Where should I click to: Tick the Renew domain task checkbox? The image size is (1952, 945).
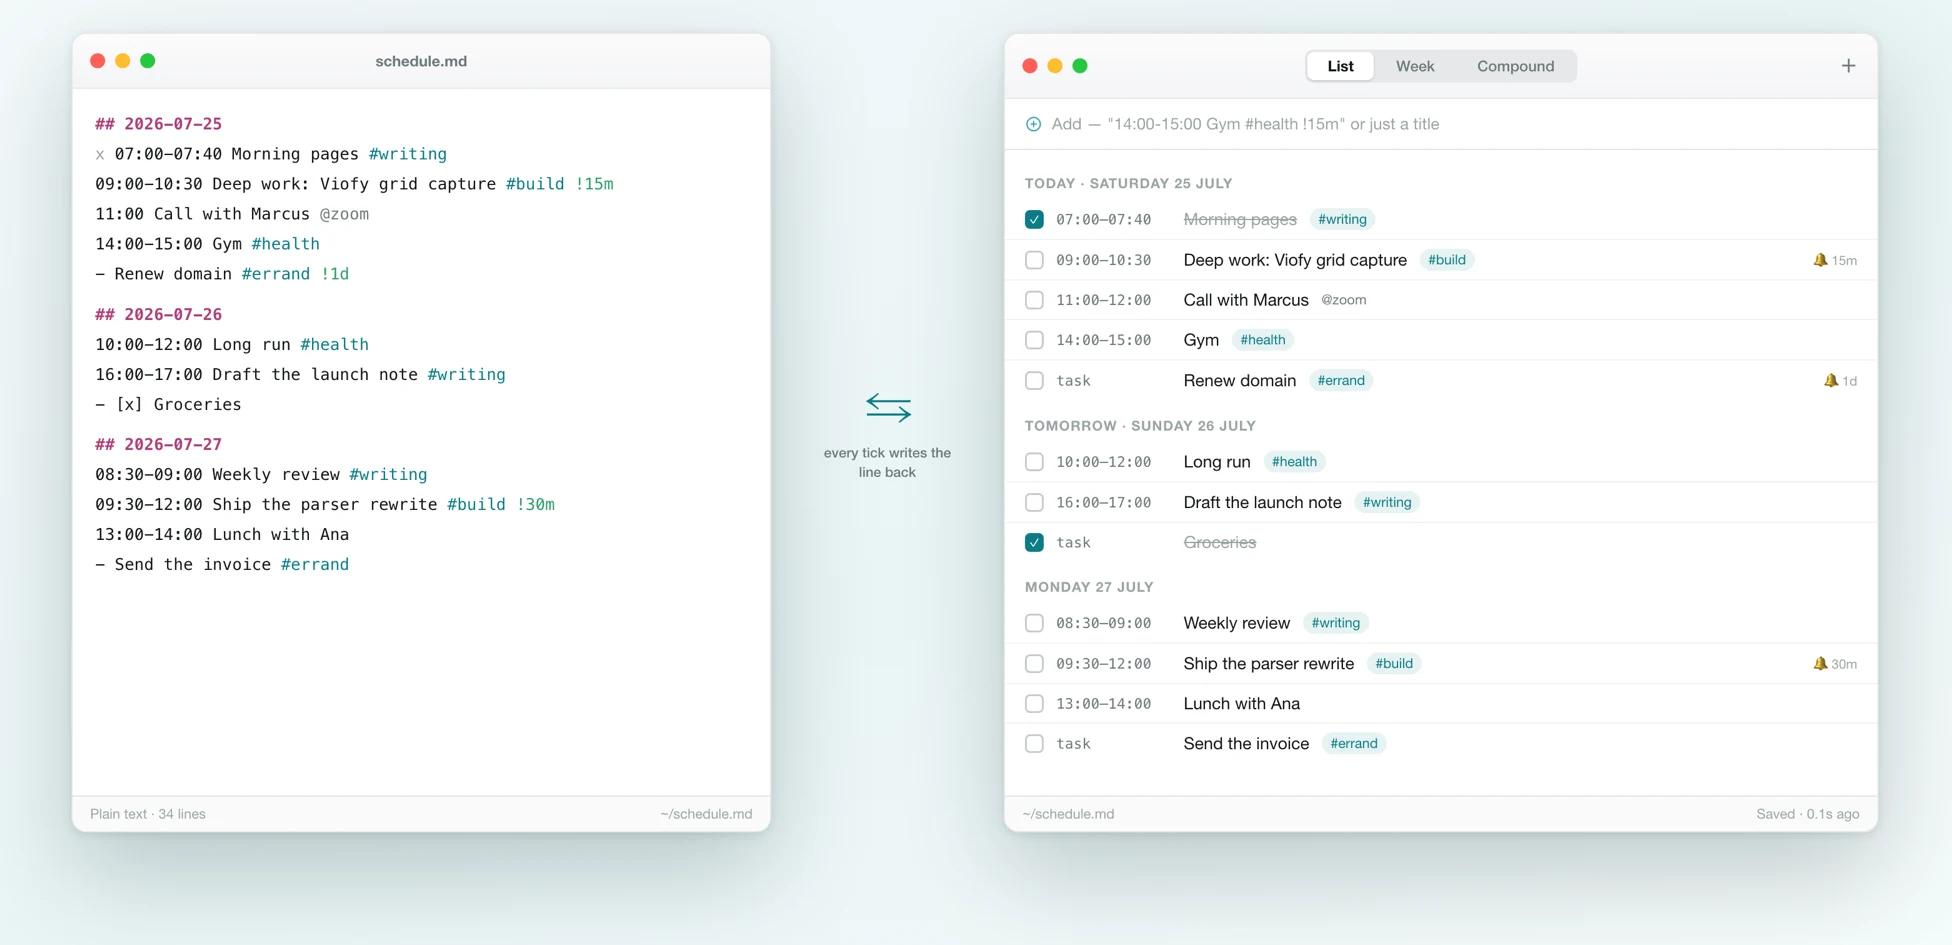pyautogui.click(x=1034, y=381)
